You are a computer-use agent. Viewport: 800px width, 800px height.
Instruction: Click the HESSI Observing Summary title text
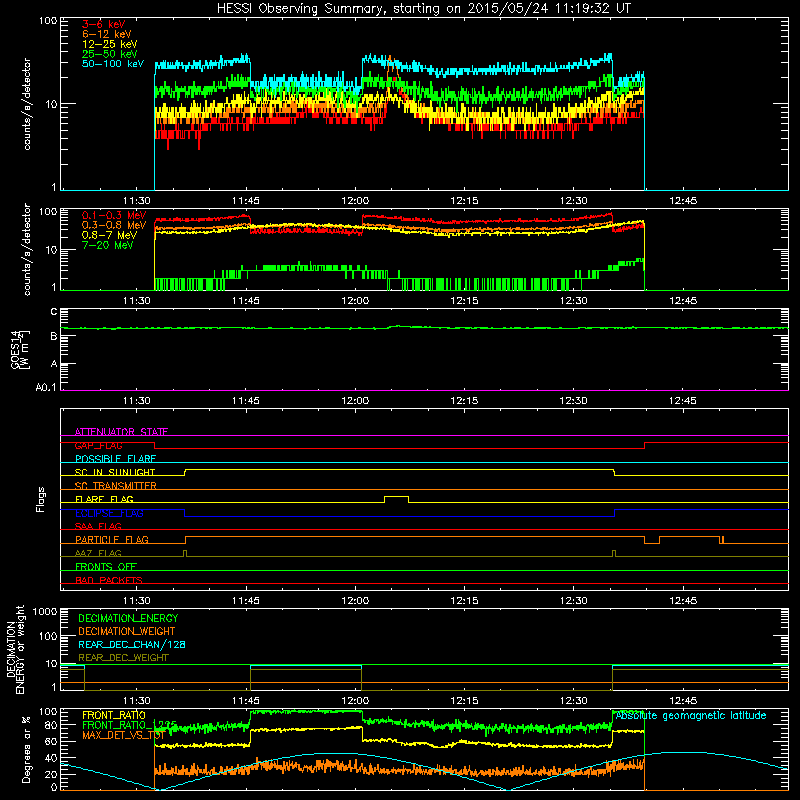[423, 9]
